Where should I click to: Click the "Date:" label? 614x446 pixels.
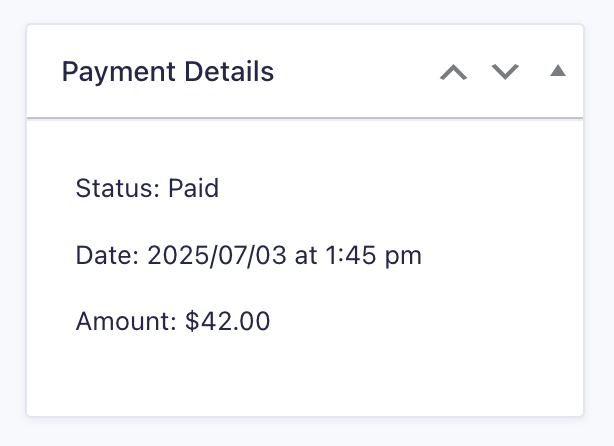107,255
